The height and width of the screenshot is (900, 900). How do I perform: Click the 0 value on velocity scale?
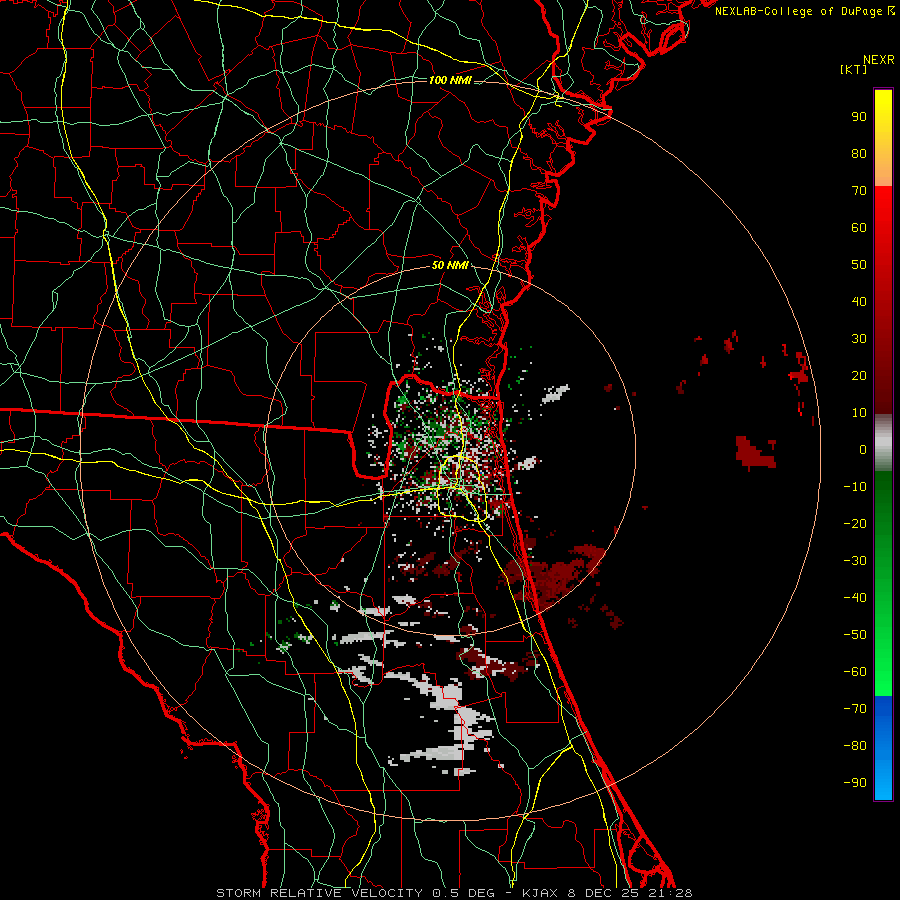pos(863,450)
